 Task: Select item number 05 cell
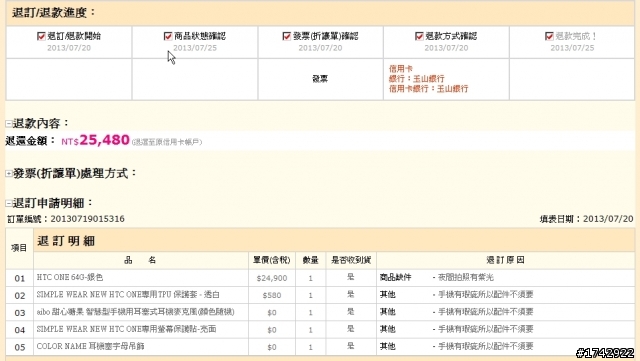tap(20, 347)
